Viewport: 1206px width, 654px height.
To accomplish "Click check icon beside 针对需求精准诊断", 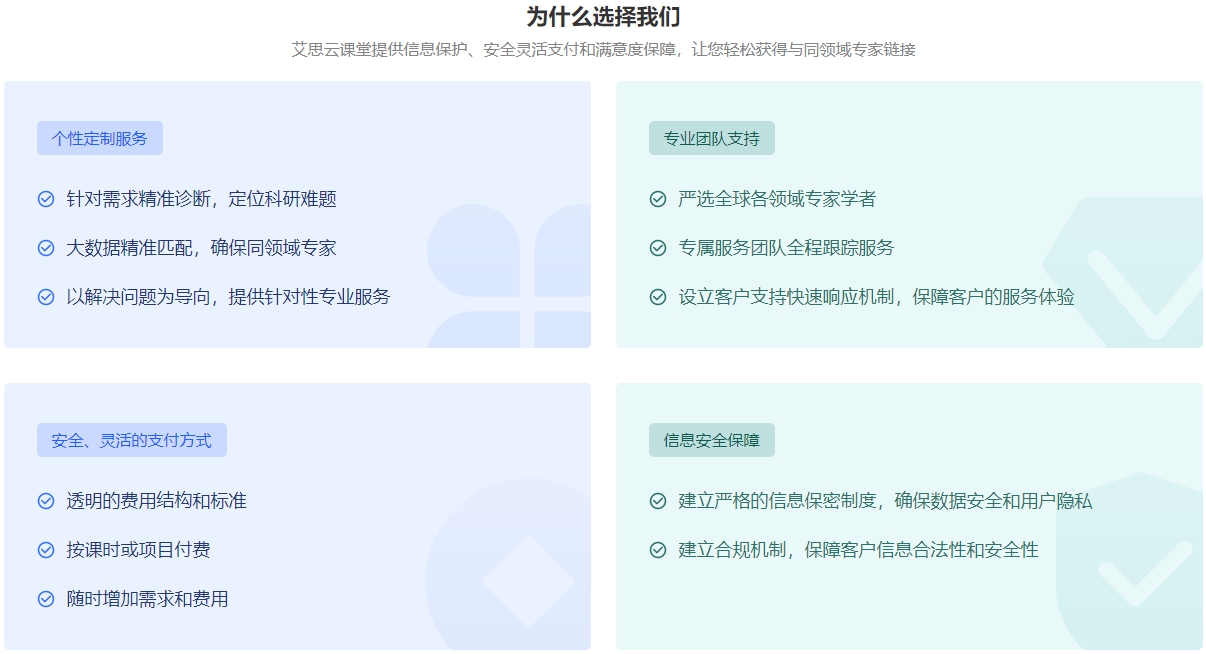I will pos(46,199).
